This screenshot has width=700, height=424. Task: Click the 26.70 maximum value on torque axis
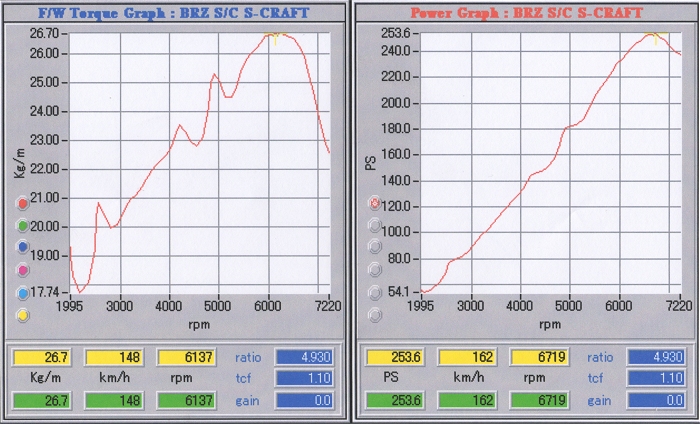[44, 33]
